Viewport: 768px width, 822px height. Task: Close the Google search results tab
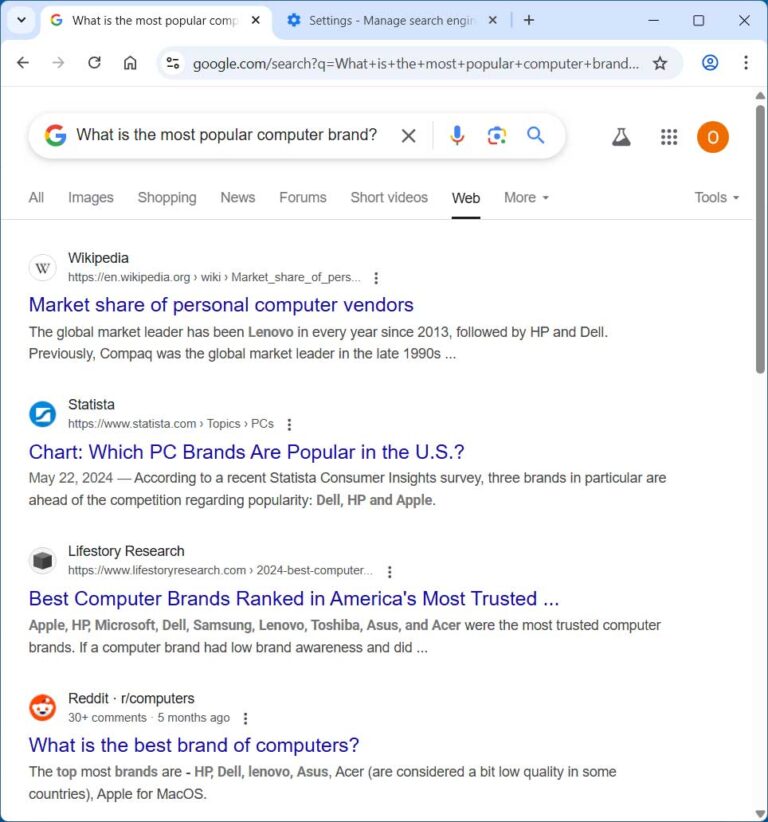click(255, 20)
